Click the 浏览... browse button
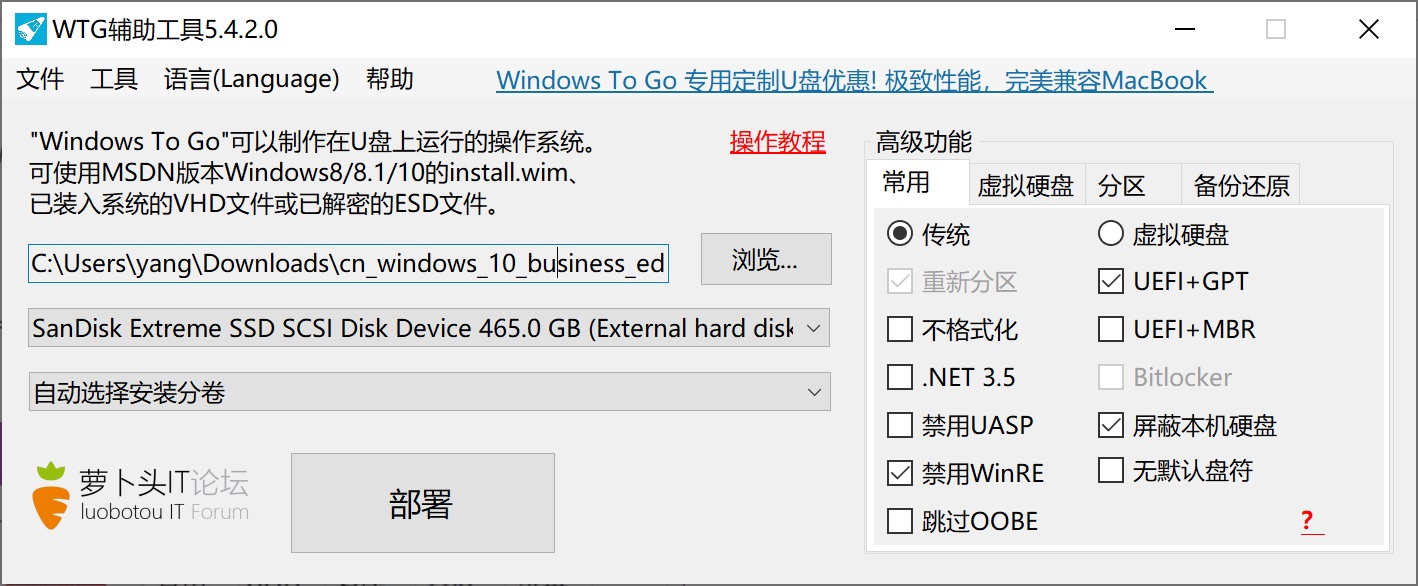The image size is (1418, 586). (x=766, y=260)
